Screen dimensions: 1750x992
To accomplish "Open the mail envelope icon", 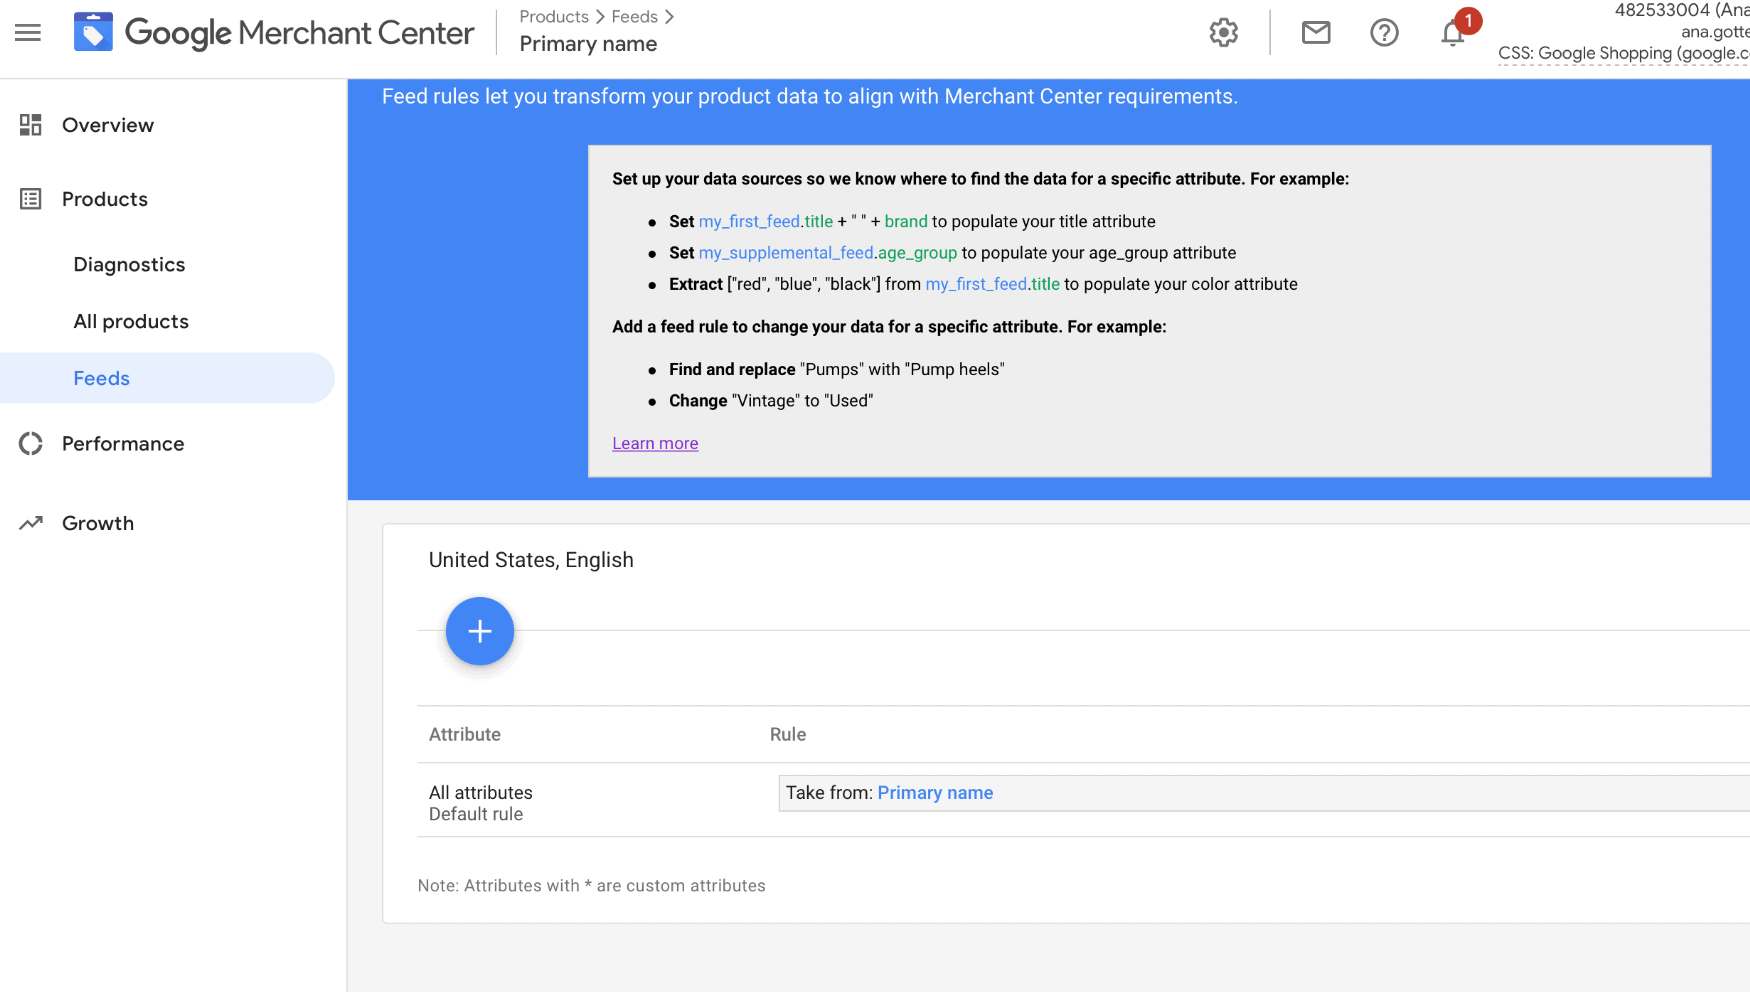I will [x=1315, y=33].
